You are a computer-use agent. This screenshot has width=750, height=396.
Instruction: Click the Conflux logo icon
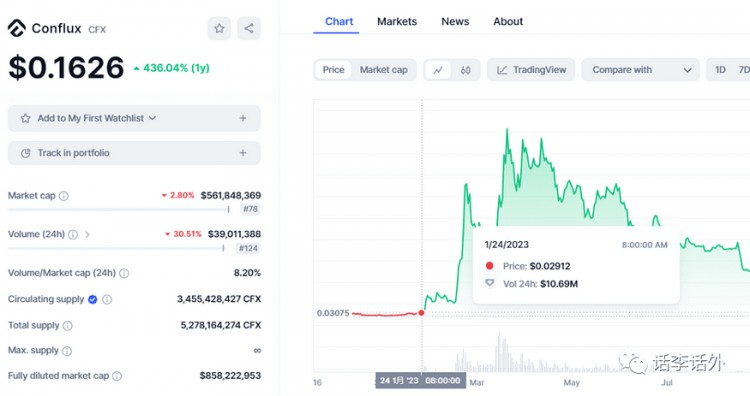pyautogui.click(x=17, y=29)
